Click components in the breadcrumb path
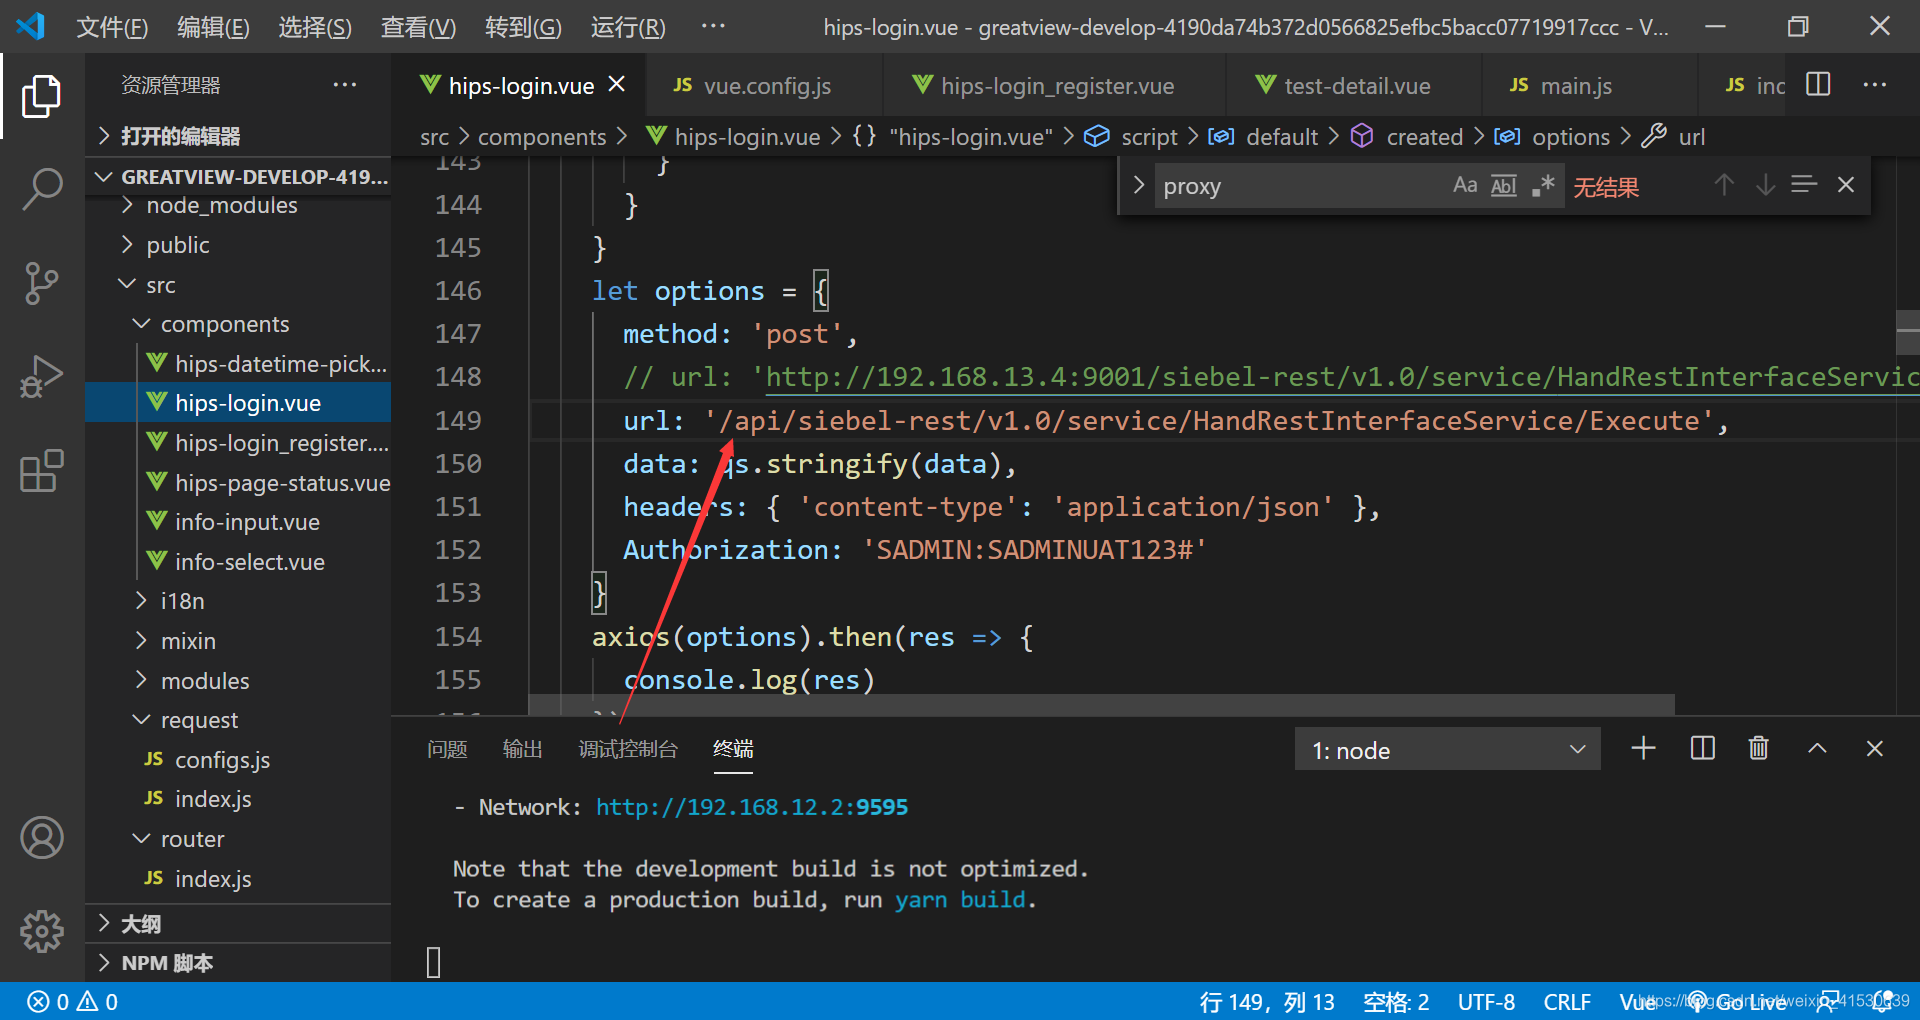The height and width of the screenshot is (1020, 1920). coord(542,137)
